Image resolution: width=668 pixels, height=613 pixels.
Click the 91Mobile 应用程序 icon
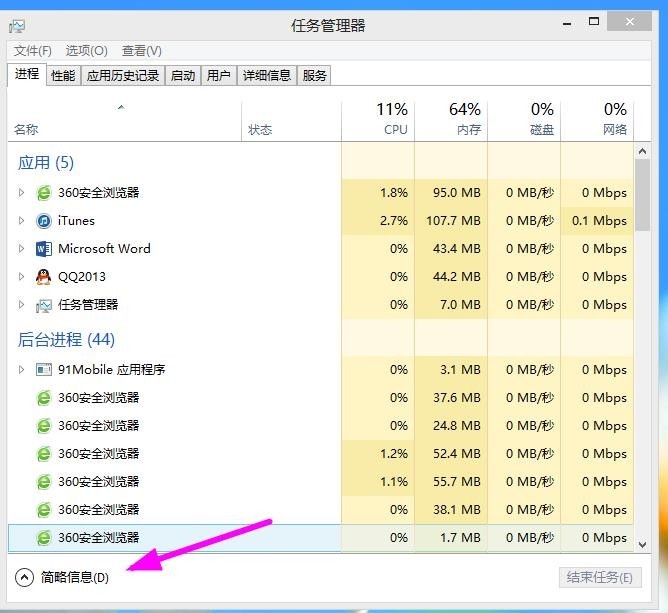[x=43, y=369]
